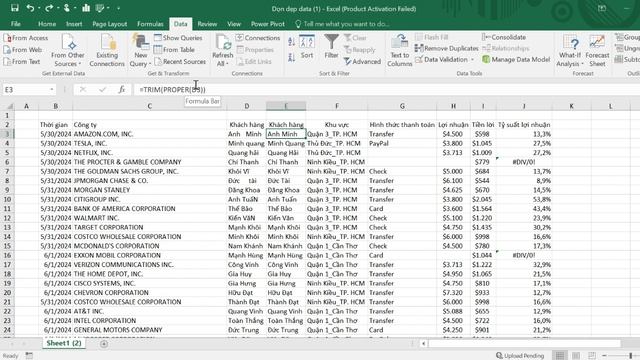The width and height of the screenshot is (640, 360).
Task: Sort Z to A descending icon
Action: (x=291, y=58)
